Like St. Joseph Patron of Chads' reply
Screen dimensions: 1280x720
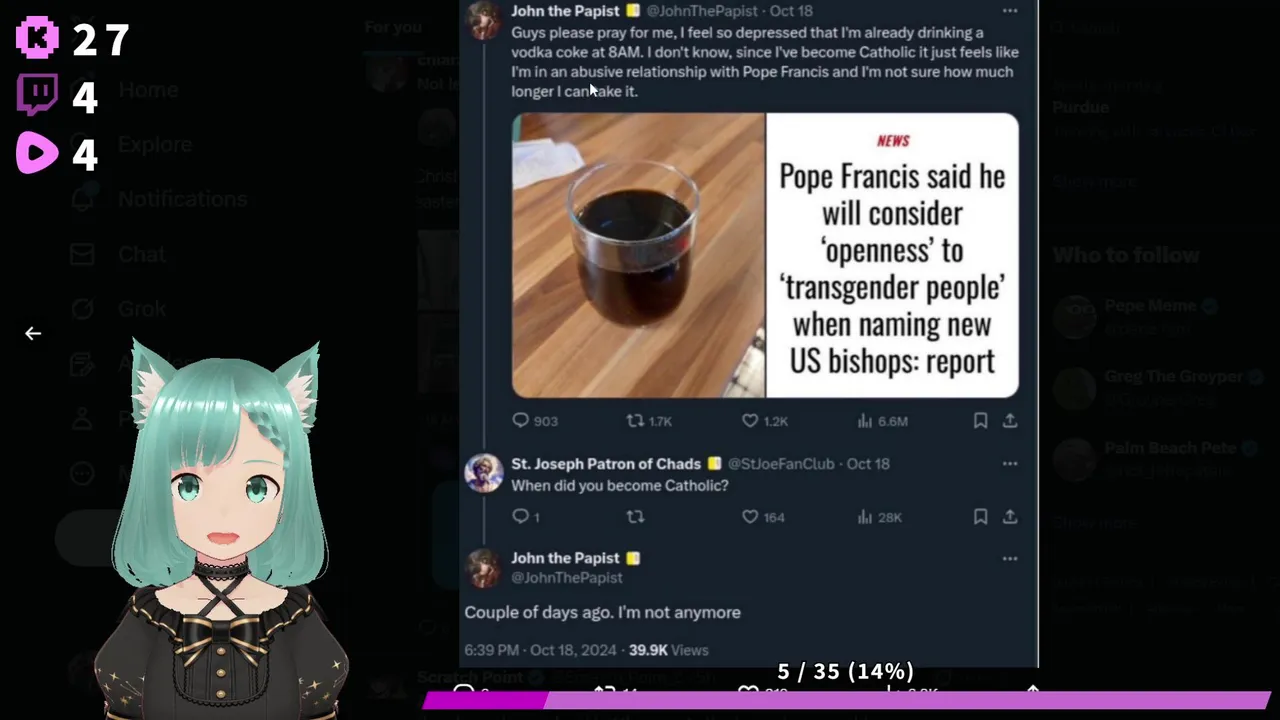point(763,517)
